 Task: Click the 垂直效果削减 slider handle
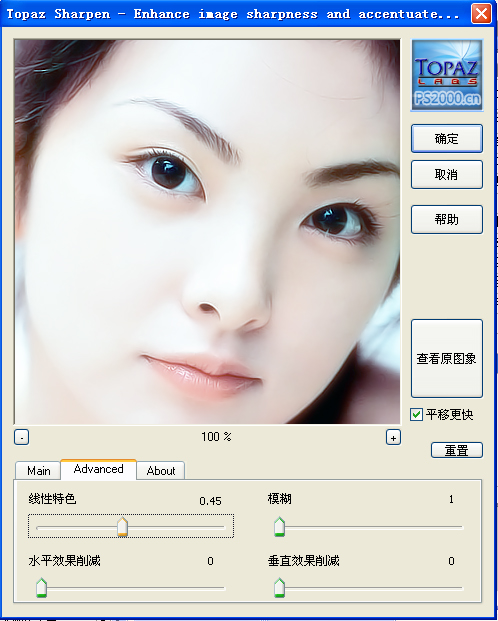279,587
